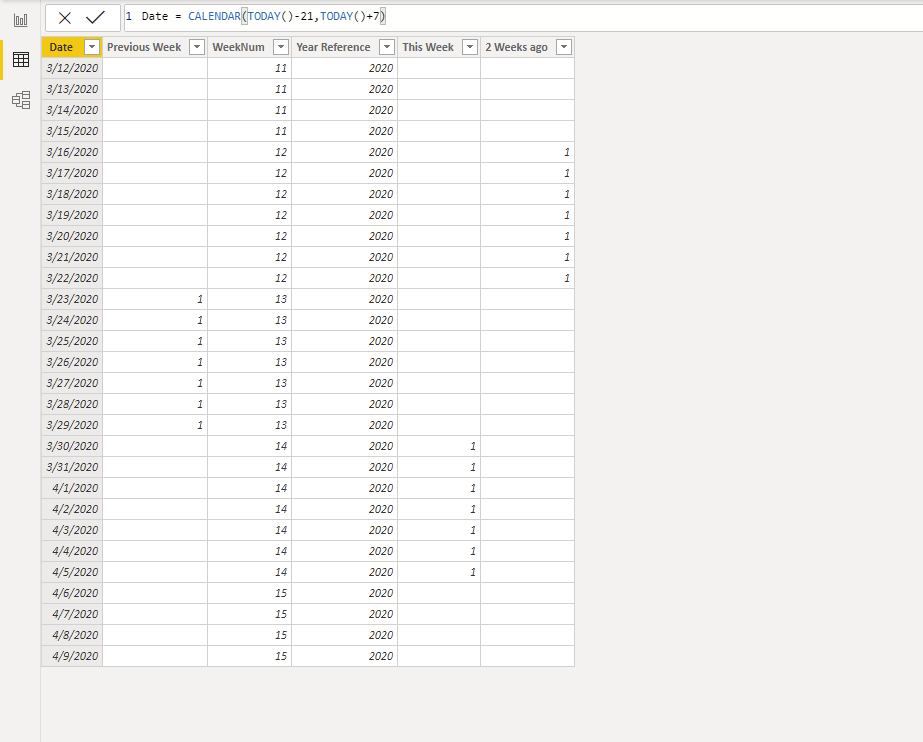This screenshot has width=923, height=742.
Task: Select the 3/25/2020 date cell
Action: (72, 341)
